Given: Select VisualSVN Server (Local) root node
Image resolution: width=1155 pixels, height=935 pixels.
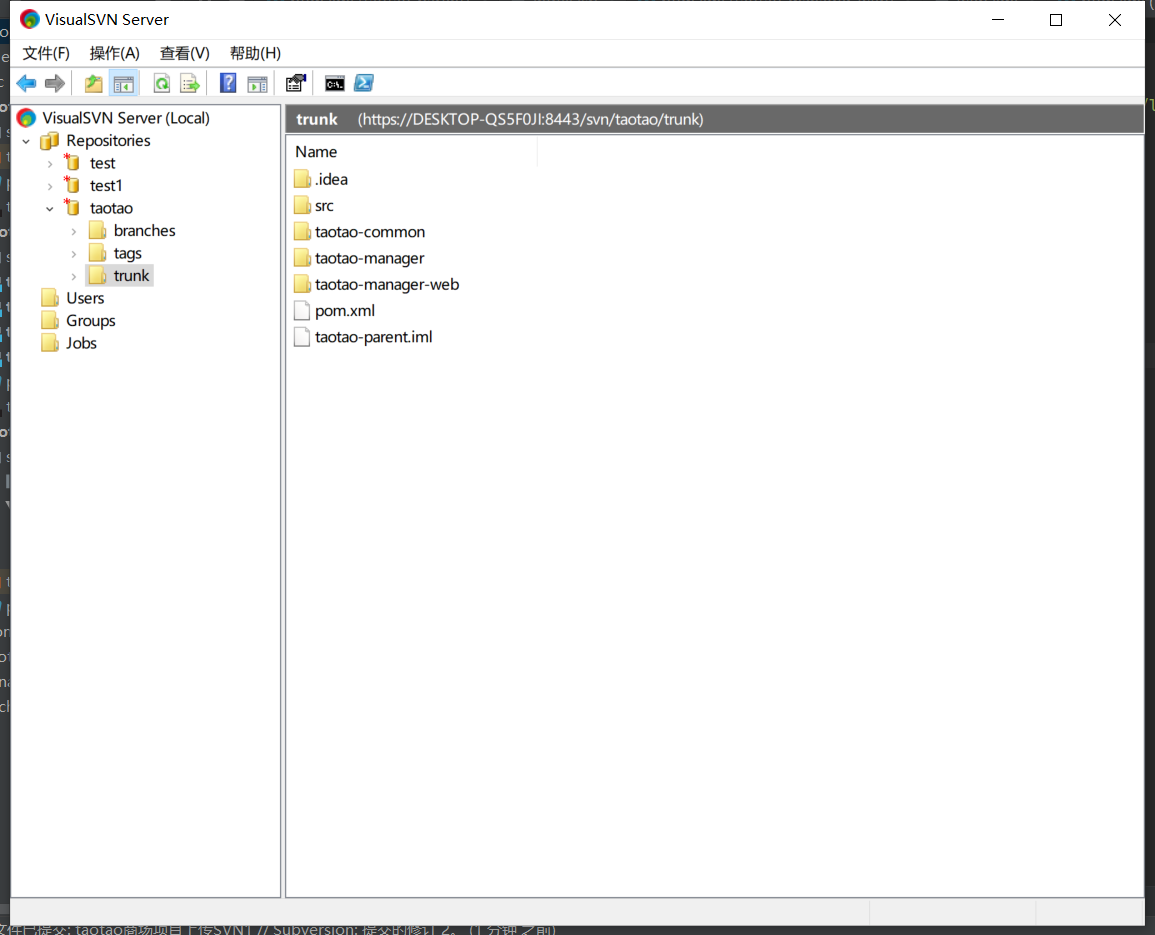Looking at the screenshot, I should (125, 118).
